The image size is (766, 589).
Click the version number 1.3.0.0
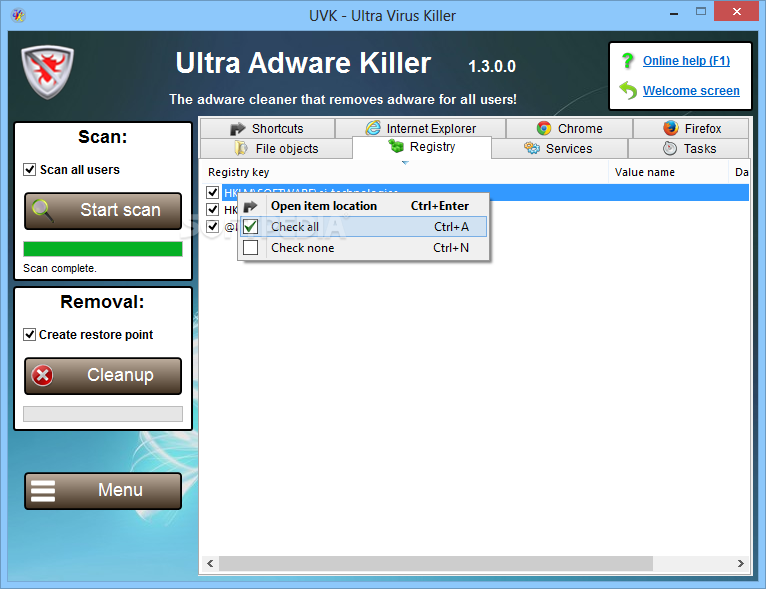(492, 66)
